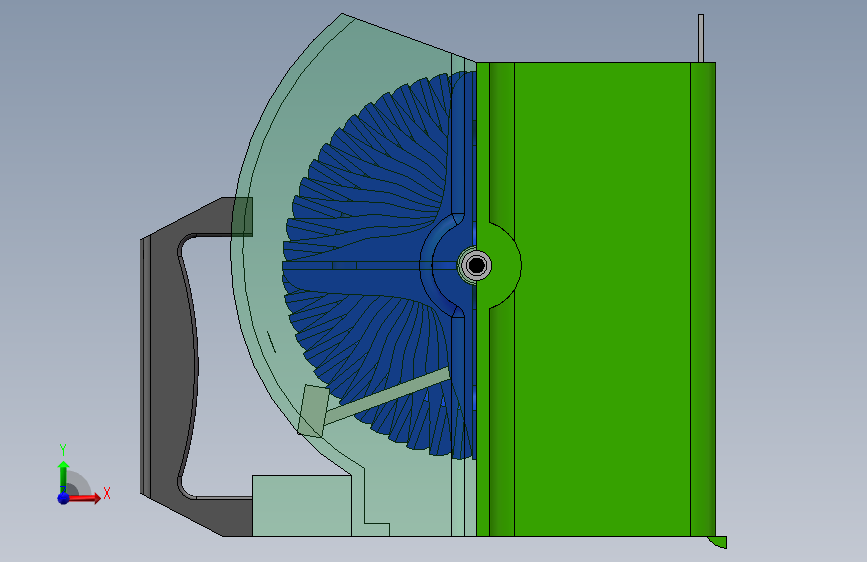This screenshot has height=562, width=867.
Task: Select the large green housing face
Action: point(602,299)
